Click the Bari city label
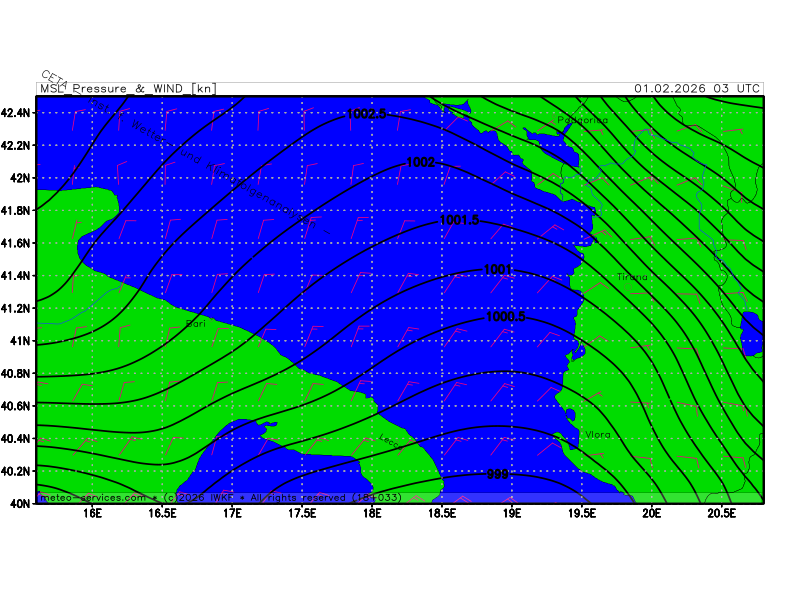This screenshot has height=600, width=800. point(196,325)
